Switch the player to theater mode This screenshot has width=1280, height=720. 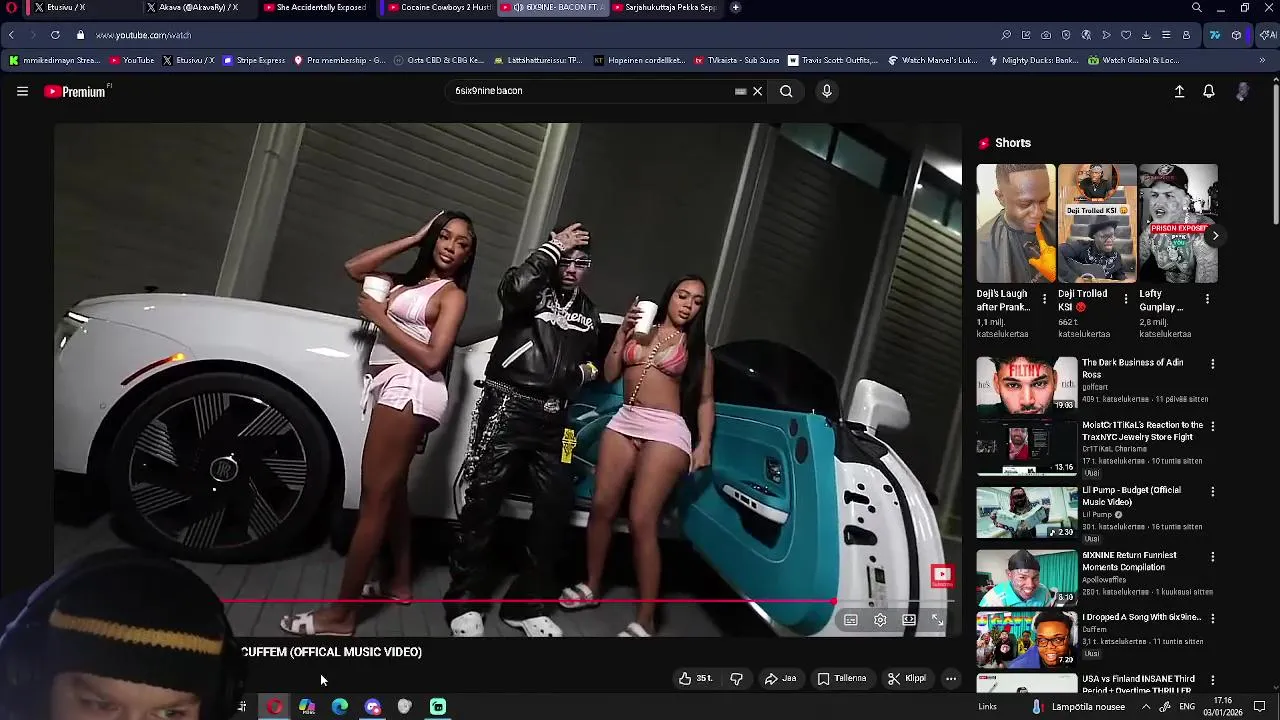pyautogui.click(x=909, y=620)
